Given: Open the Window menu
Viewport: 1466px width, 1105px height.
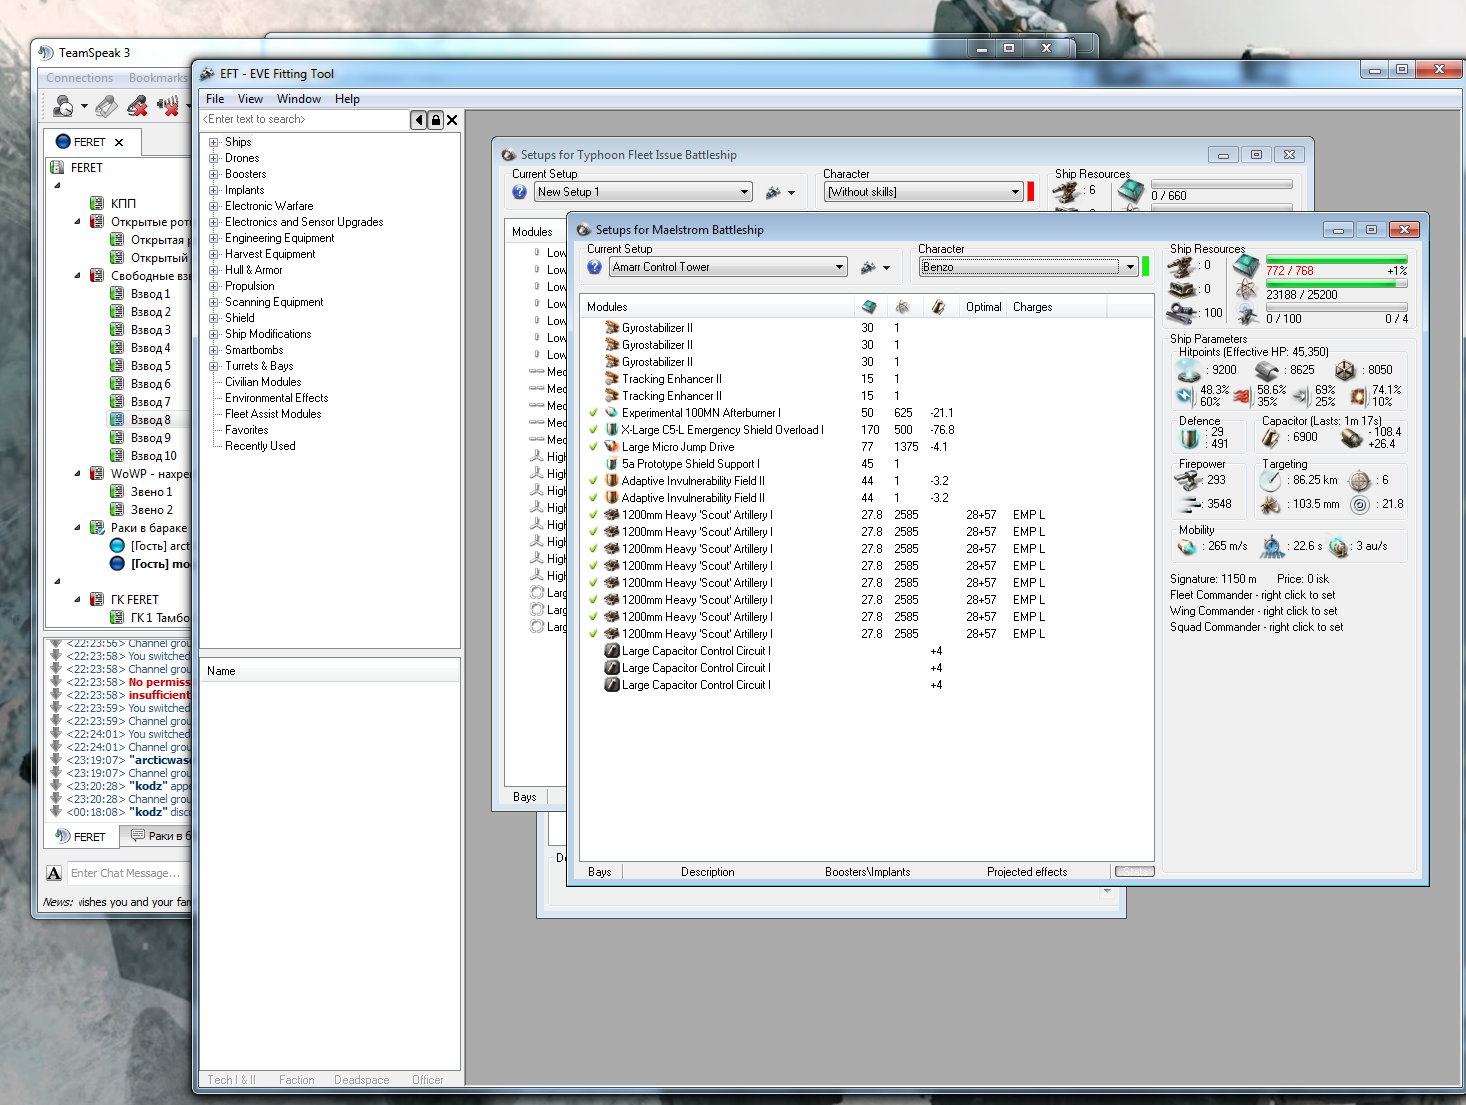Looking at the screenshot, I should pos(298,99).
